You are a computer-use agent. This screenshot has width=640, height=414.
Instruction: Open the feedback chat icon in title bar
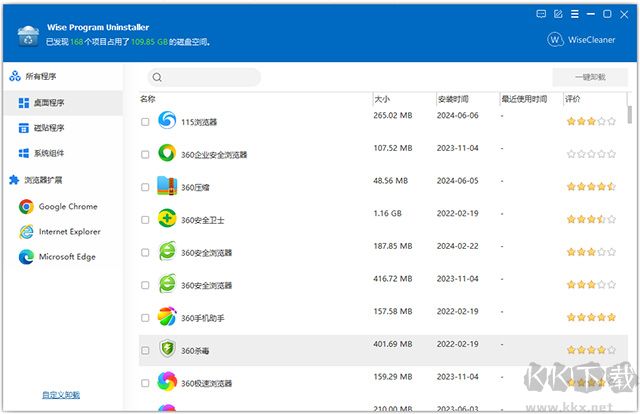pos(541,14)
